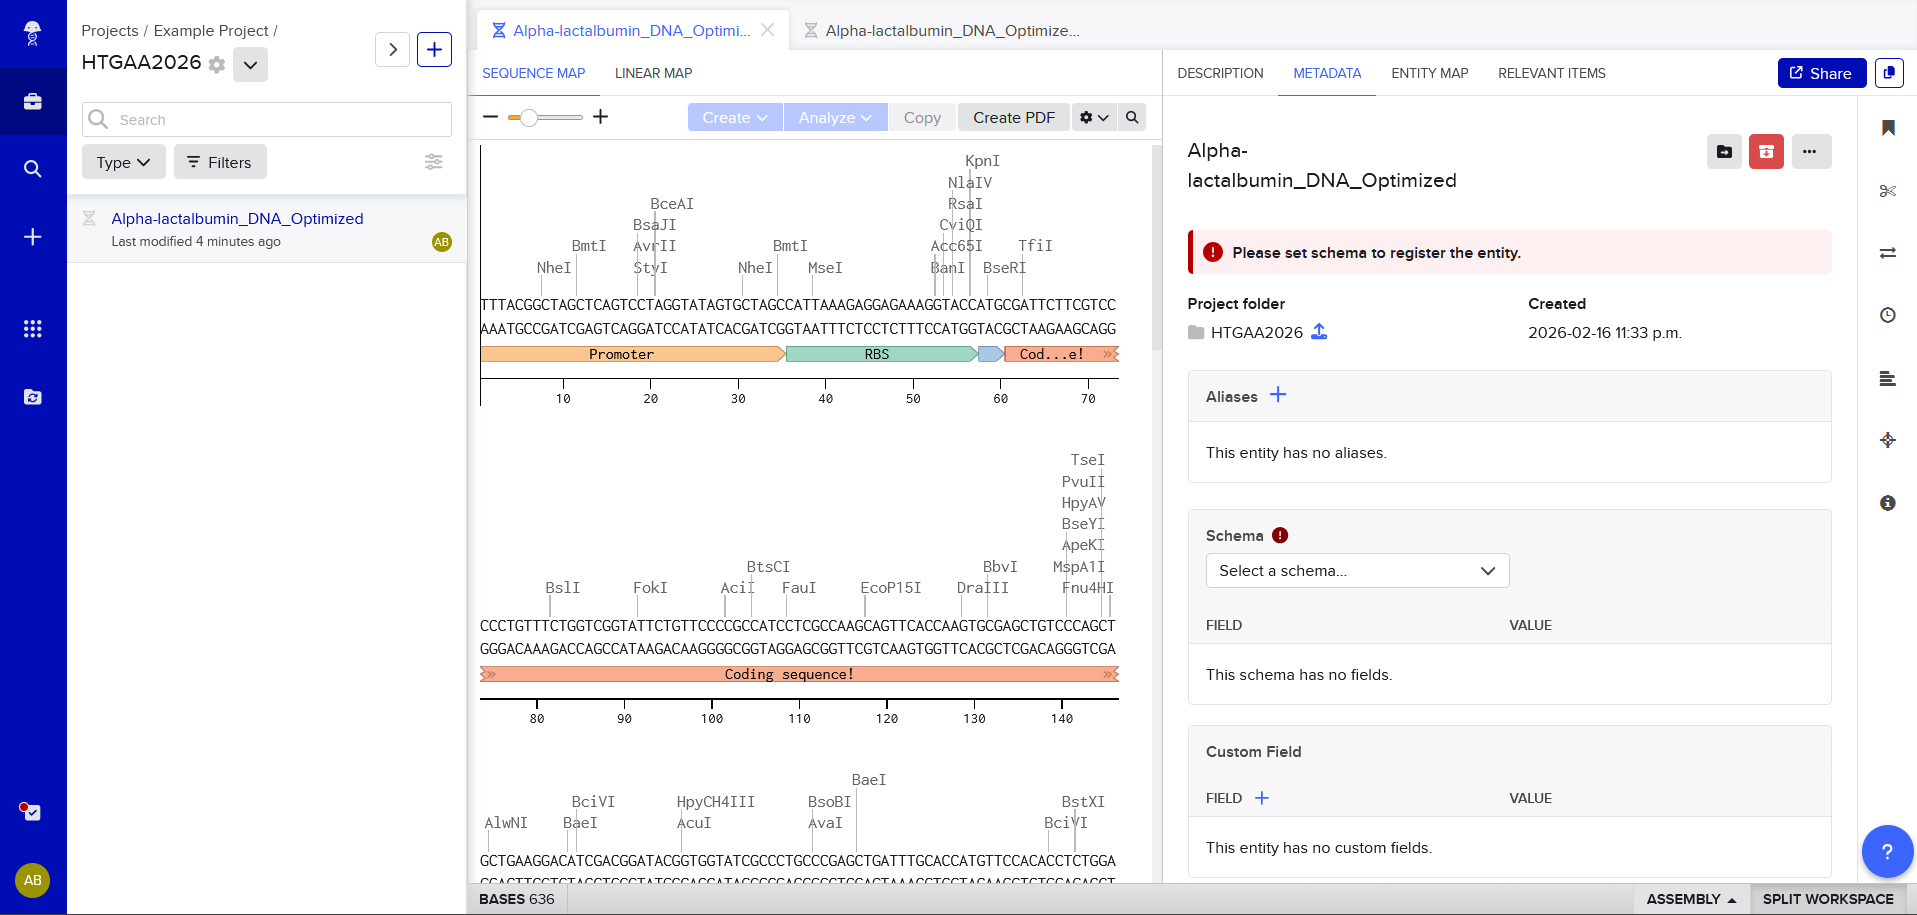
Task: Click Create PDF button
Action: [1014, 117]
